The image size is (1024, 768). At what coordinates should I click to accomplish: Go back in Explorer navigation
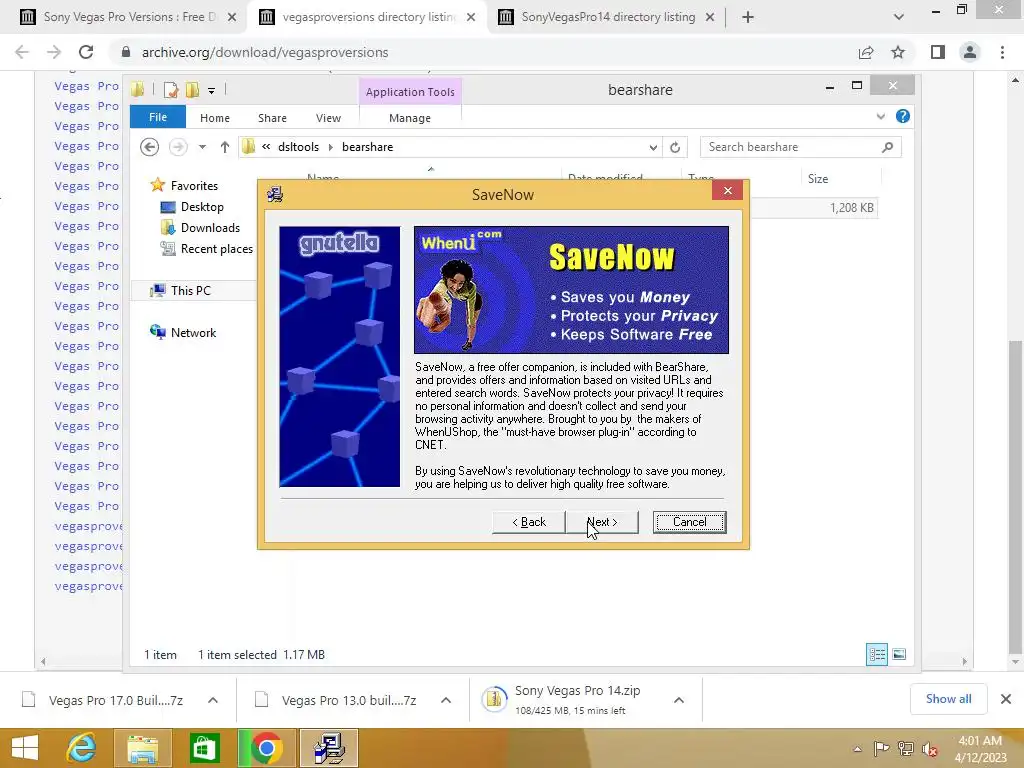(x=150, y=147)
